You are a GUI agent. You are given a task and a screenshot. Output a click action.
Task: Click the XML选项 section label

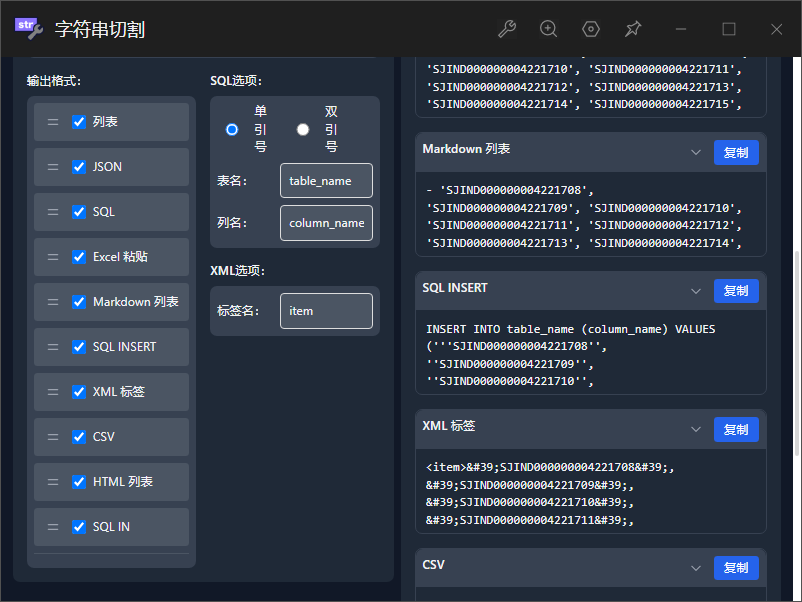(x=237, y=271)
